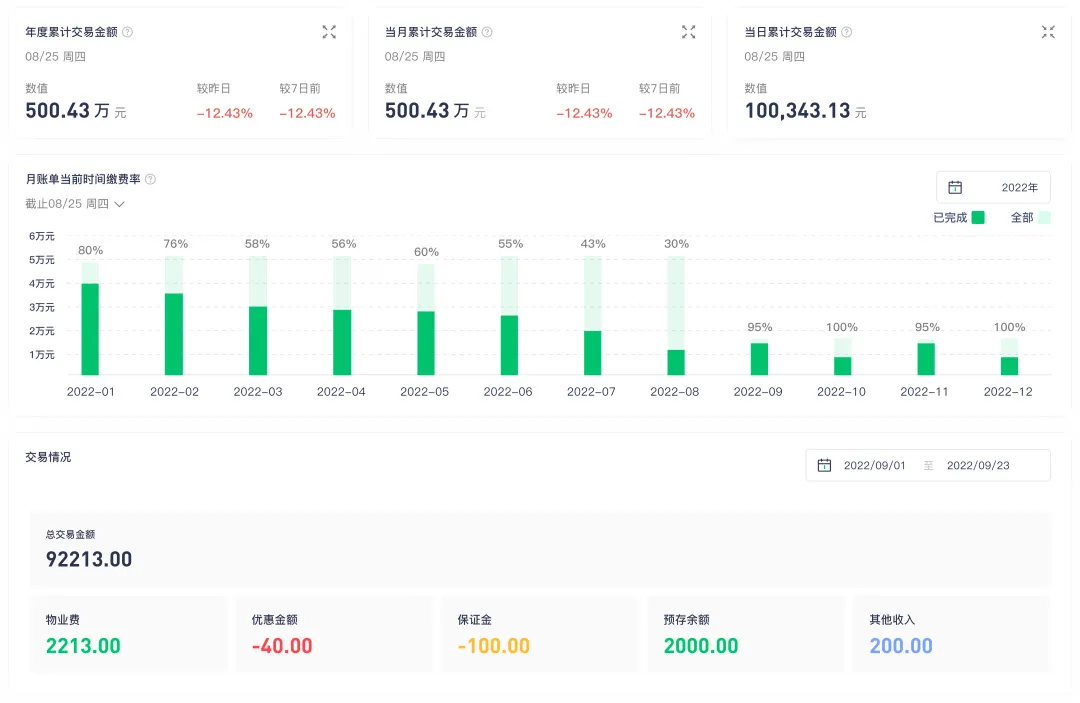The height and width of the screenshot is (703, 1080).
Task: Expand the 年度累计交易金额 card to fullscreen
Action: (x=329, y=32)
